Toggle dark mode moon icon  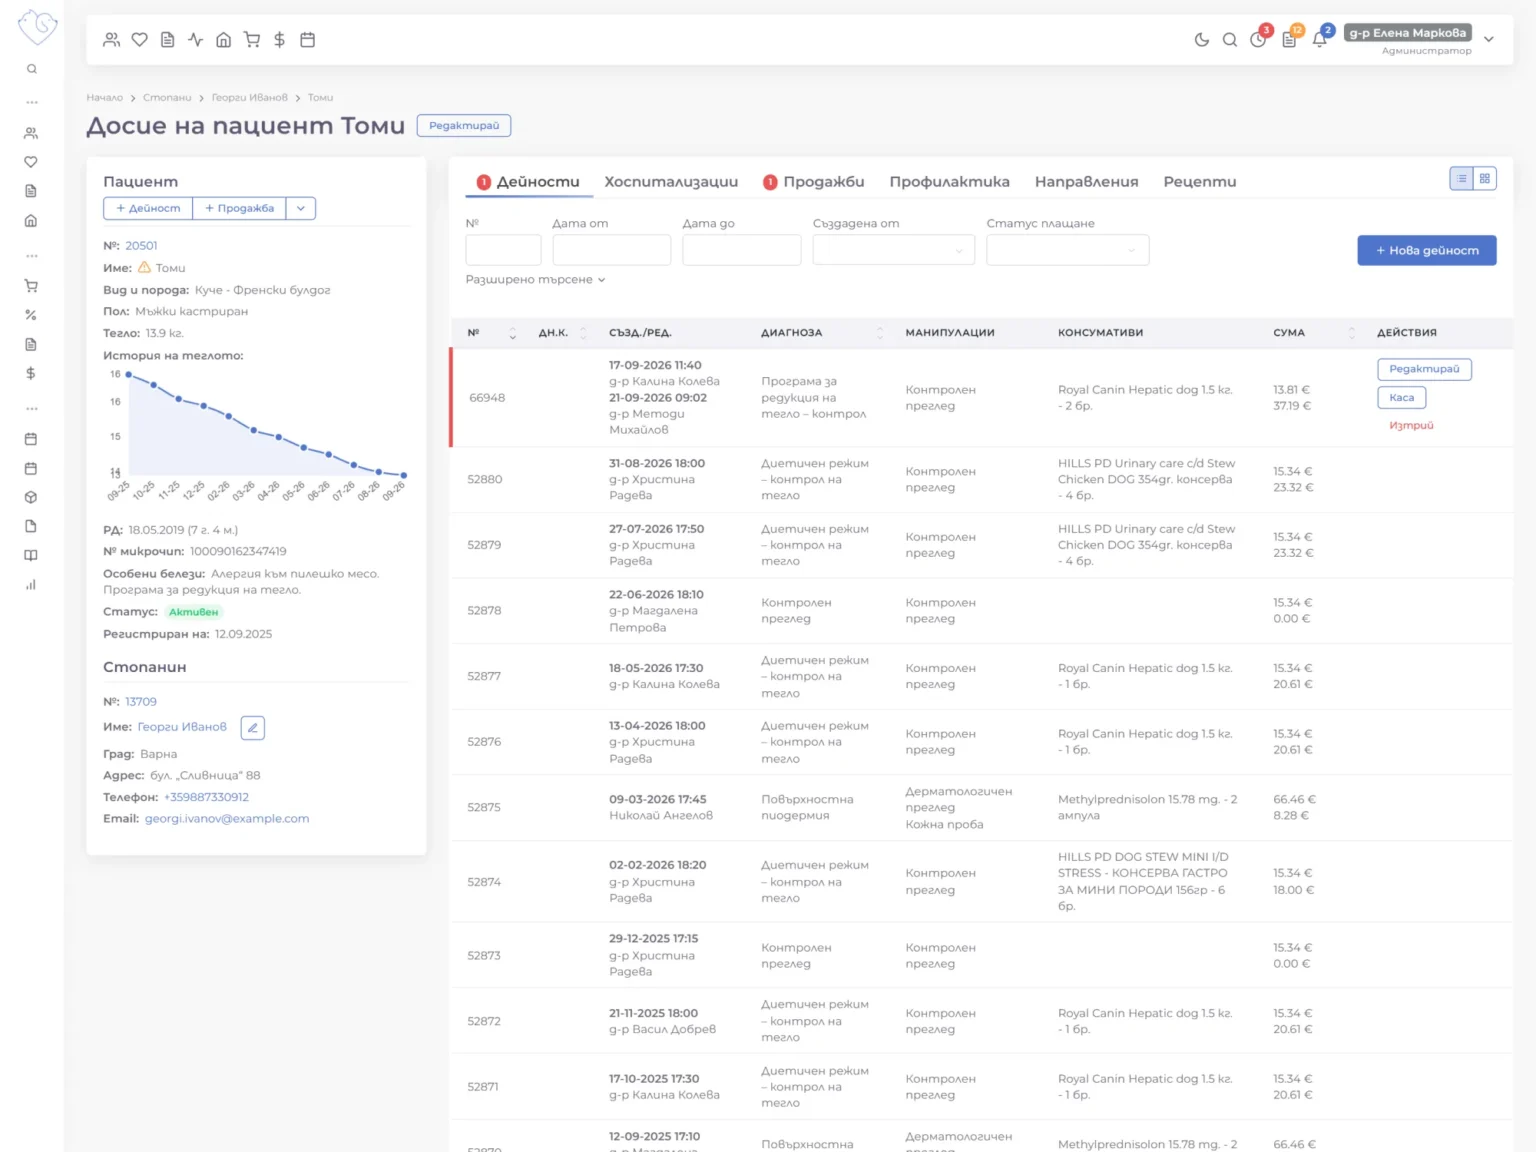(x=1201, y=40)
